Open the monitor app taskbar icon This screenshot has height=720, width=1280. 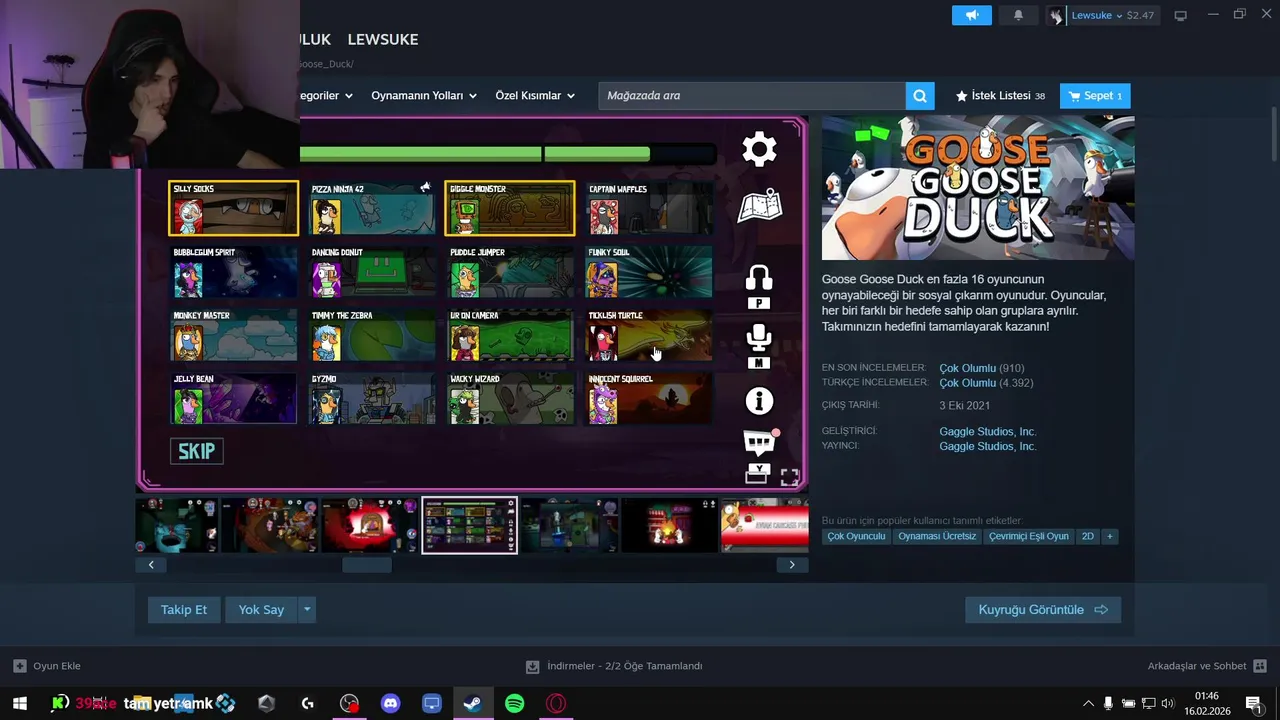pyautogui.click(x=432, y=704)
